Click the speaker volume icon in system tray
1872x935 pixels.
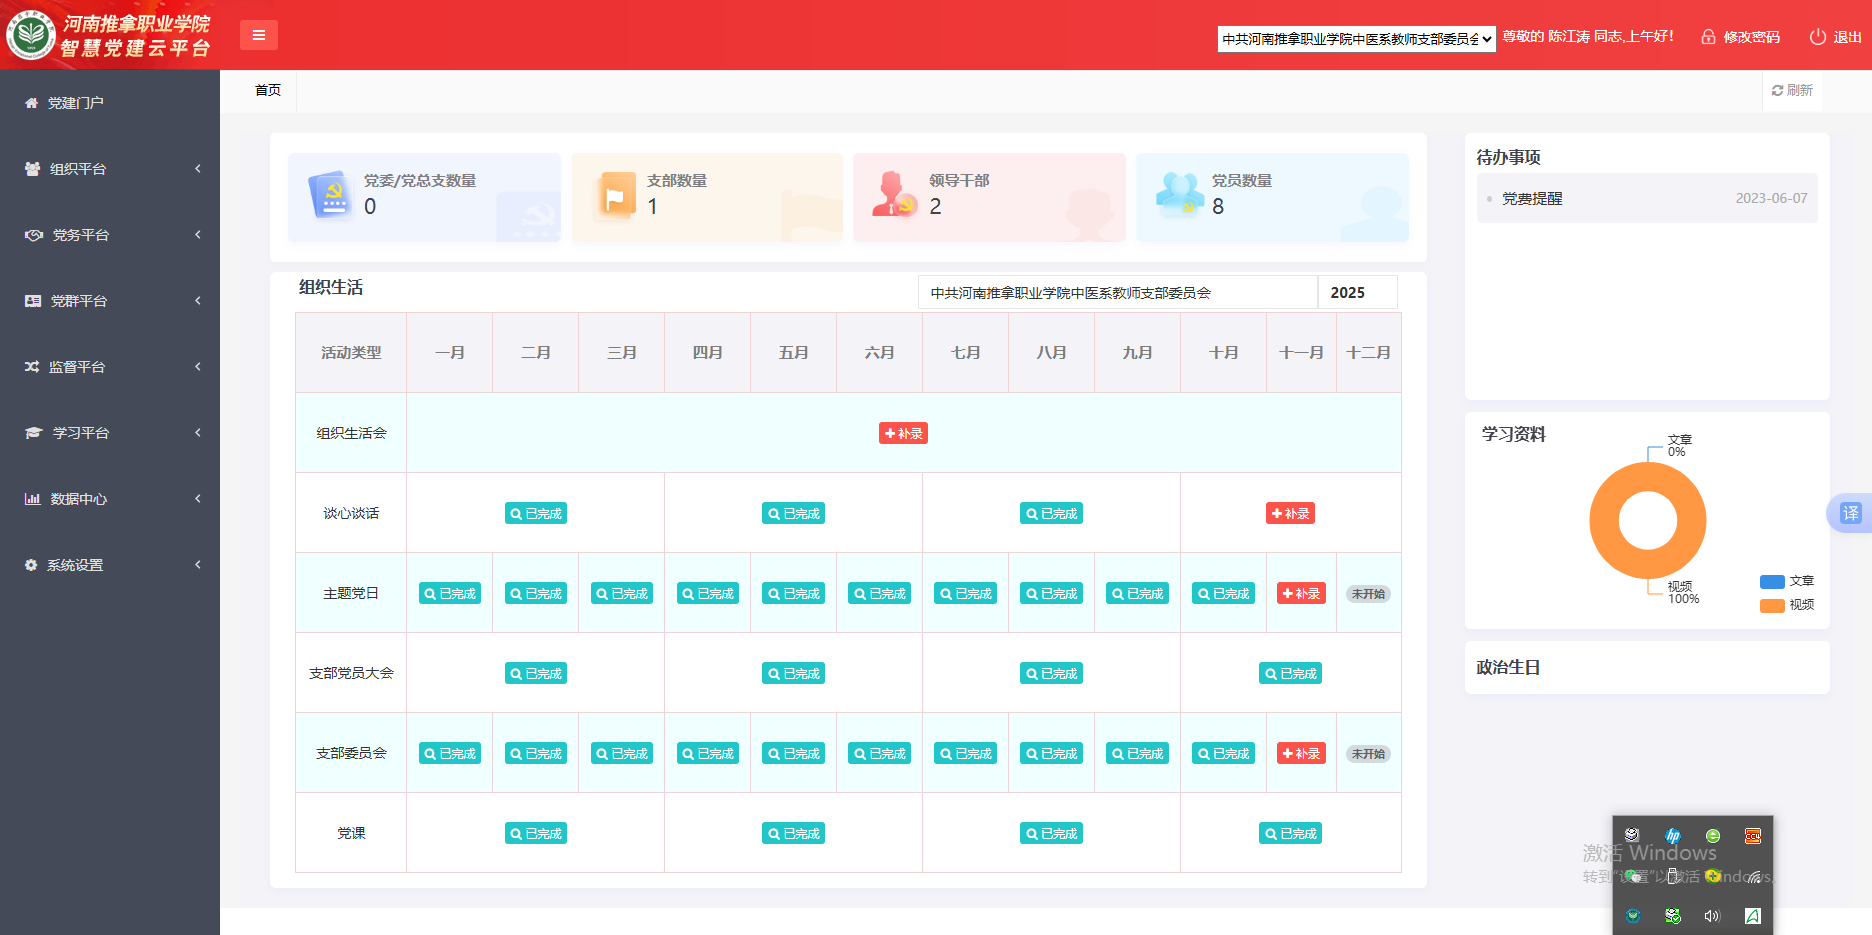click(x=1712, y=915)
